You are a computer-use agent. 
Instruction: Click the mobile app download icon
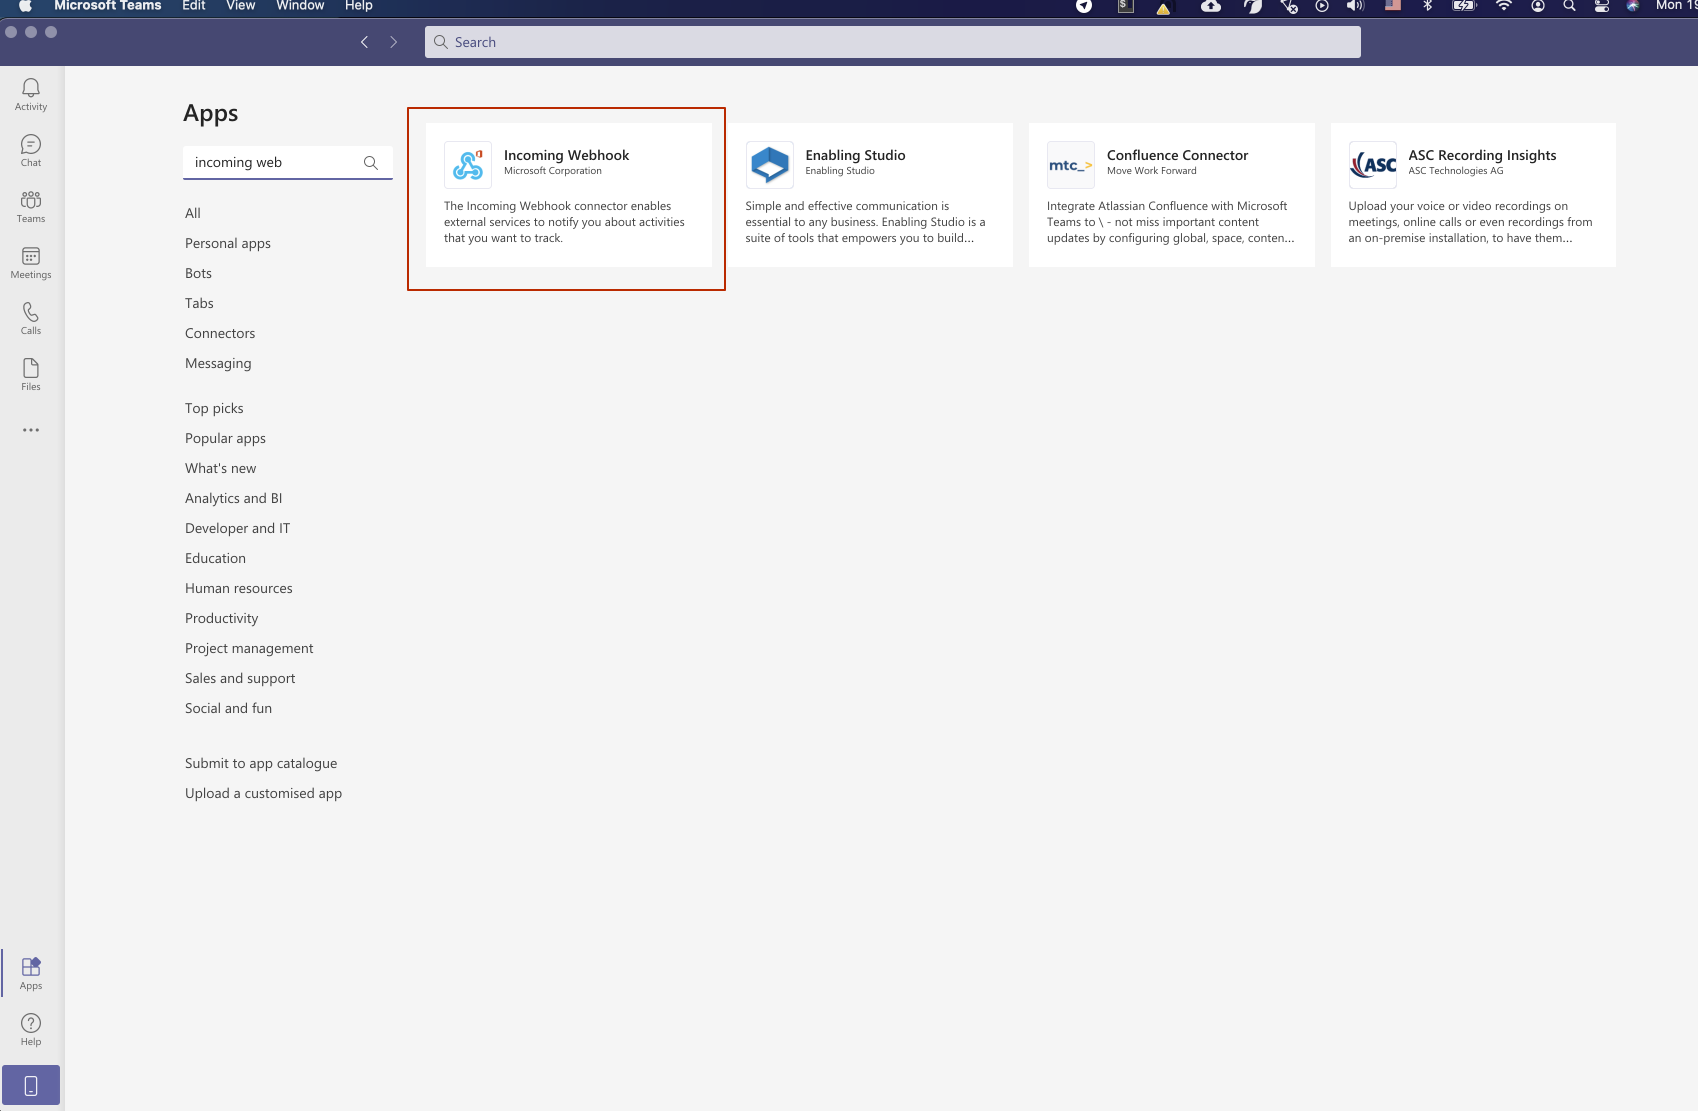pyautogui.click(x=31, y=1085)
